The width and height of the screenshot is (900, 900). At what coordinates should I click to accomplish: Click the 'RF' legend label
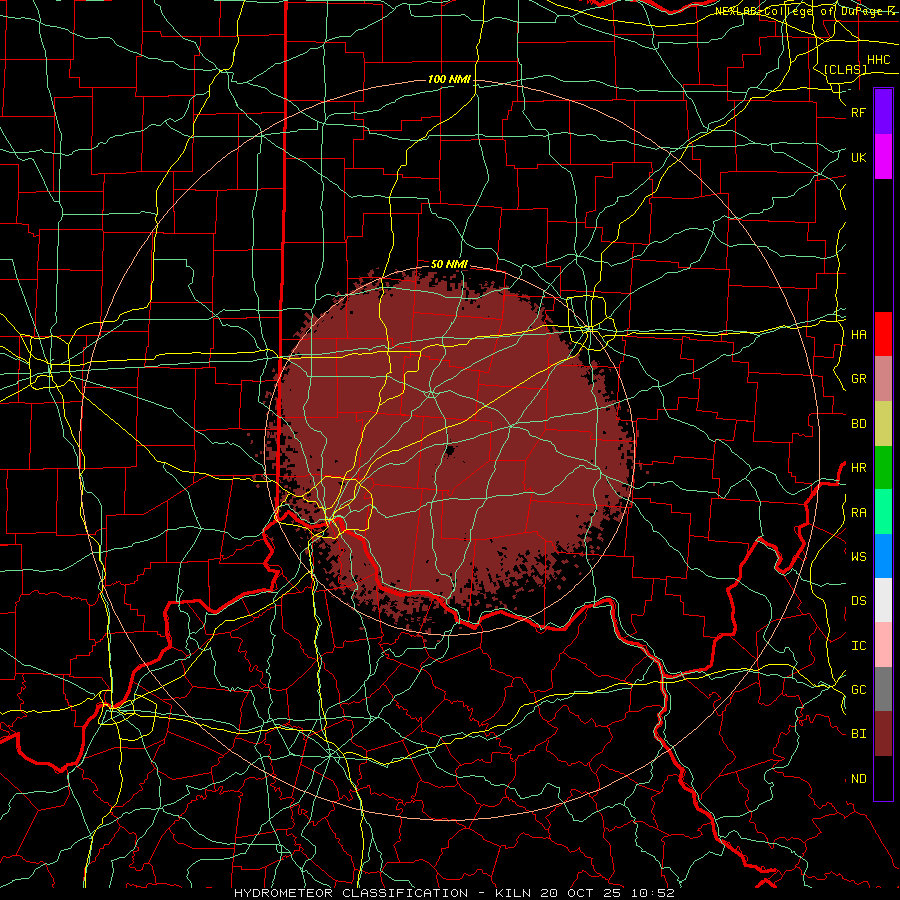[x=858, y=112]
